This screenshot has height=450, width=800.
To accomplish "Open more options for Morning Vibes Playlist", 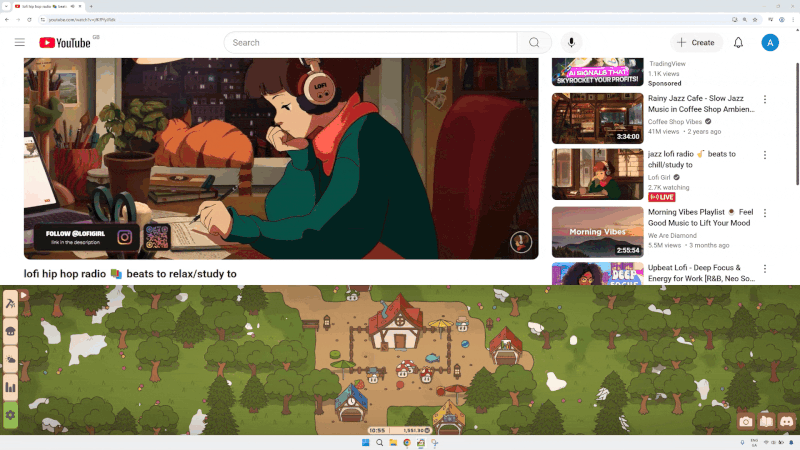I will (764, 213).
